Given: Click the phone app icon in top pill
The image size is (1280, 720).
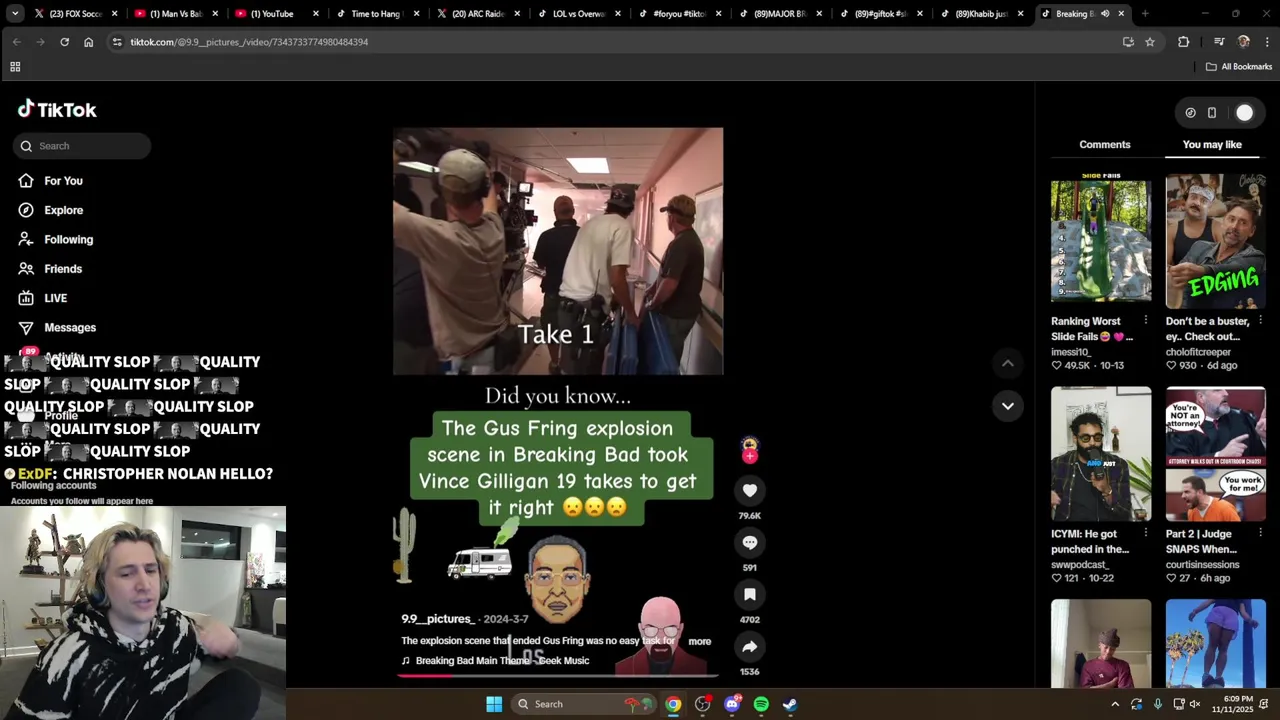Looking at the screenshot, I should [1212, 113].
